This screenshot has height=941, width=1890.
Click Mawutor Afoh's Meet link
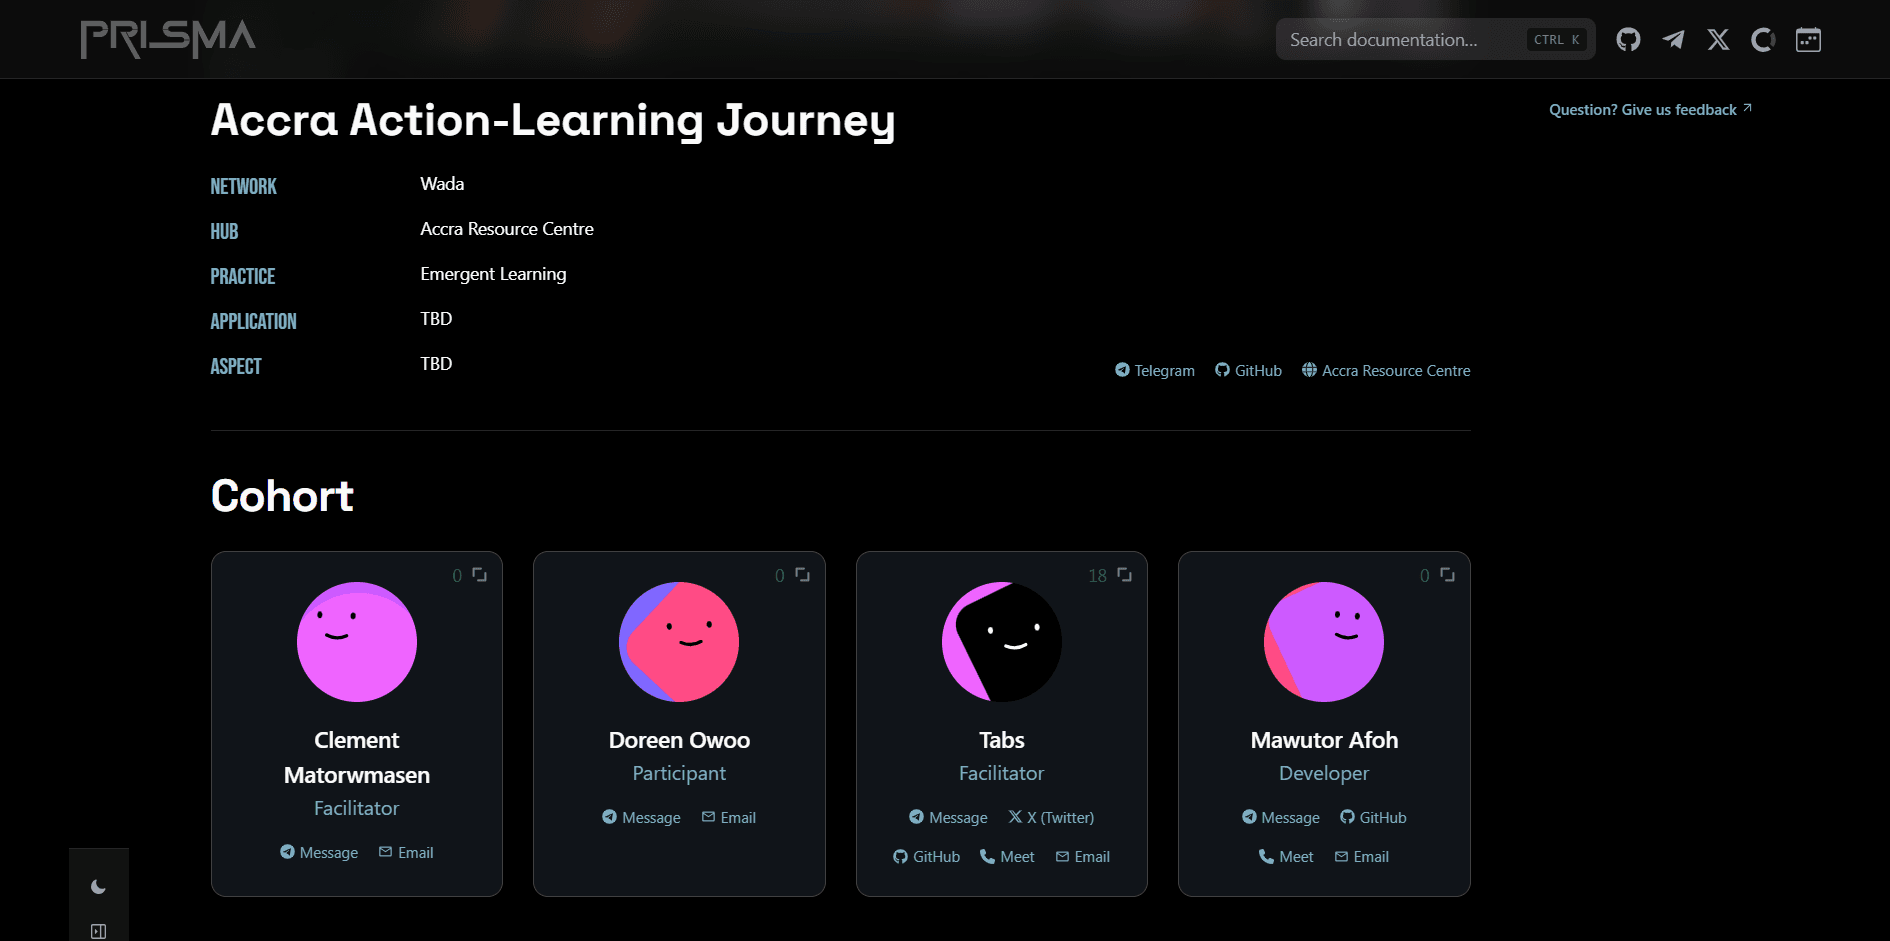coord(1286,857)
